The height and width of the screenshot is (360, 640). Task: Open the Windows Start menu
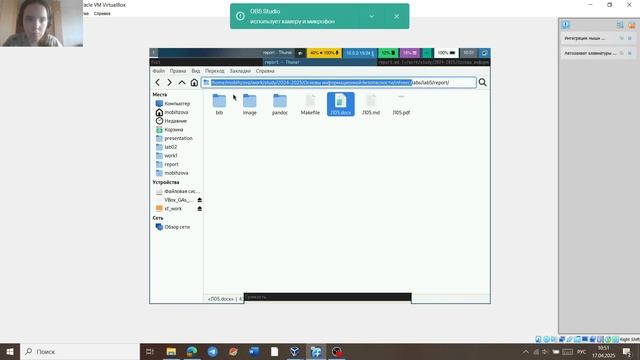[10, 351]
